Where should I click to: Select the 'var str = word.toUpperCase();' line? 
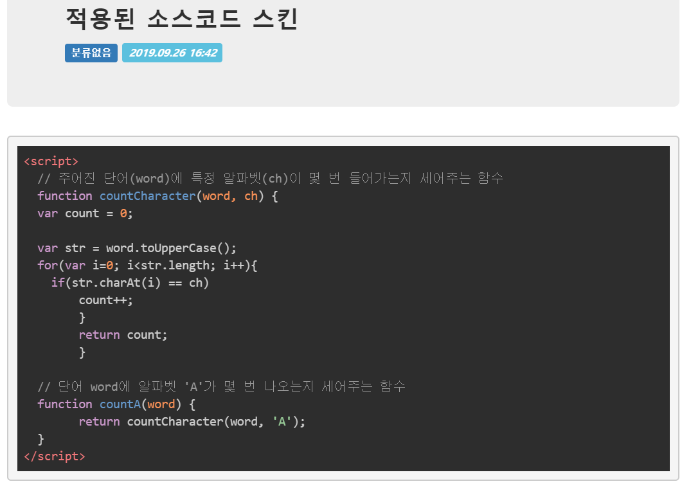tap(137, 248)
